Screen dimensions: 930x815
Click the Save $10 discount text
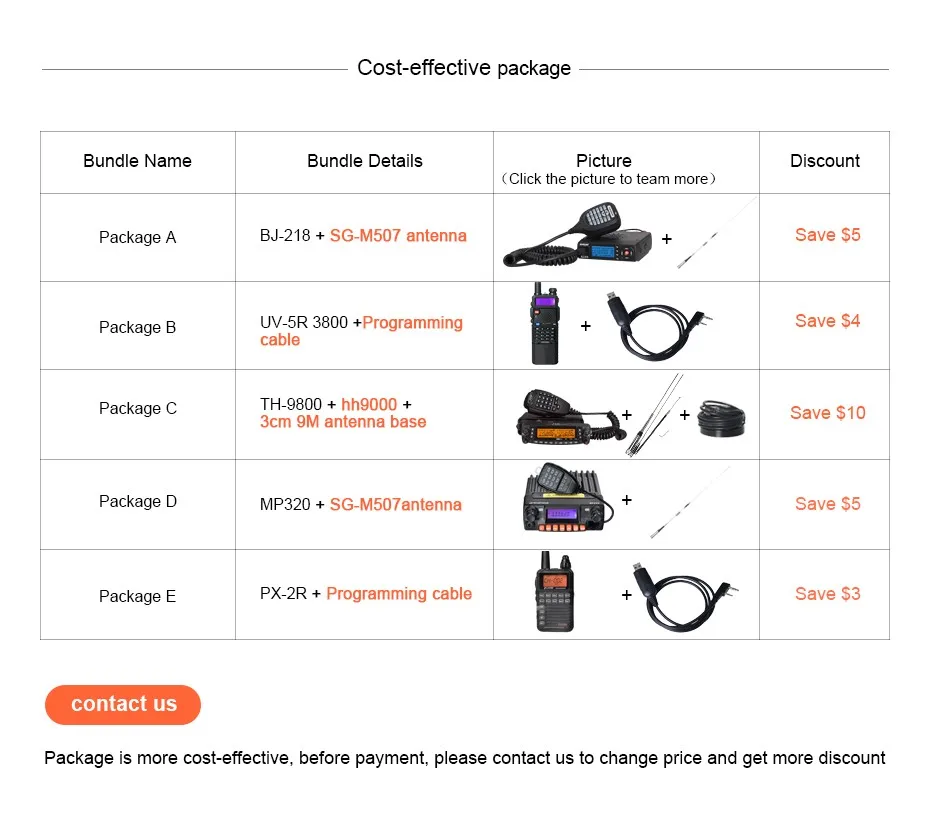[827, 413]
